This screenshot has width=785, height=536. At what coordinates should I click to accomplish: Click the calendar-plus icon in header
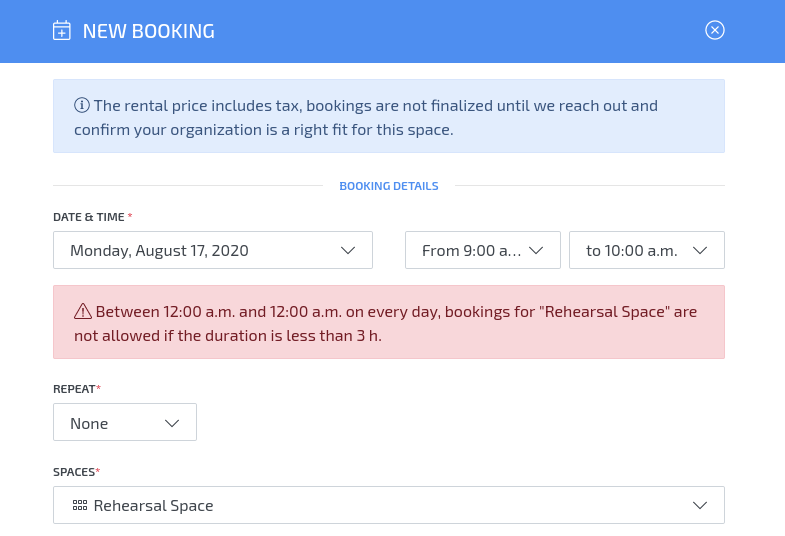[x=62, y=31]
